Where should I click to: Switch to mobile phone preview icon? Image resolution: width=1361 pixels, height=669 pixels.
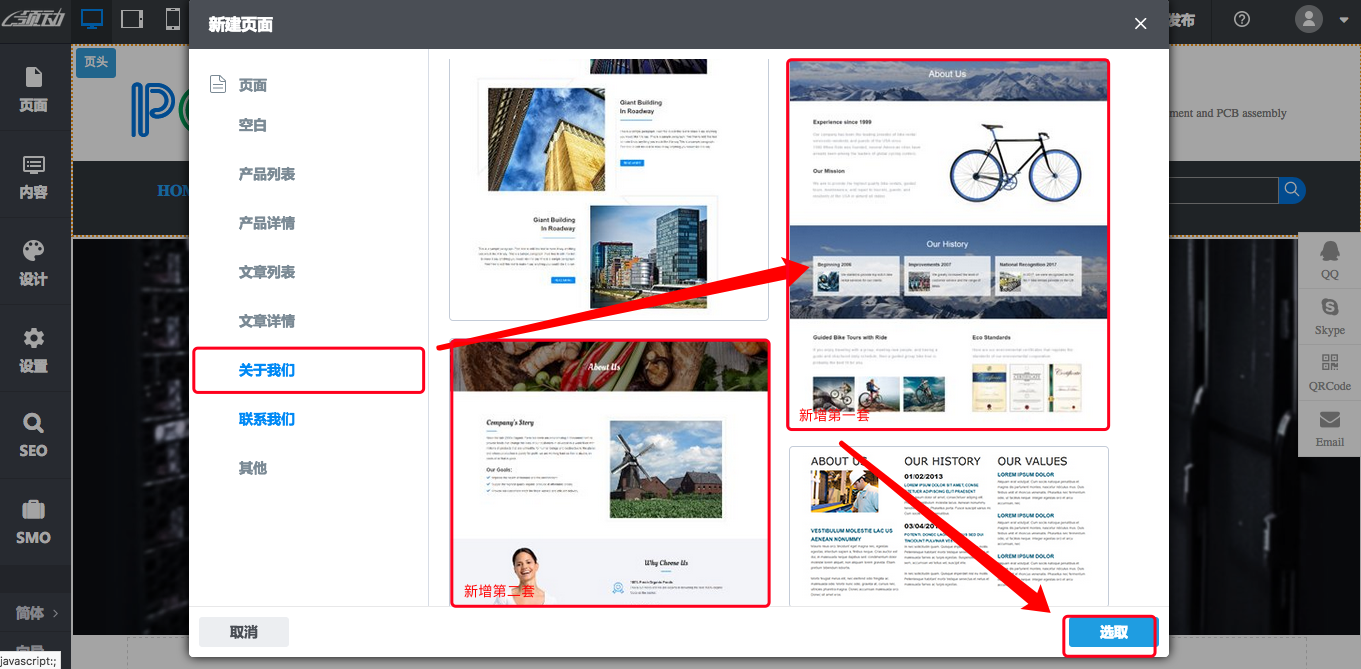point(173,19)
